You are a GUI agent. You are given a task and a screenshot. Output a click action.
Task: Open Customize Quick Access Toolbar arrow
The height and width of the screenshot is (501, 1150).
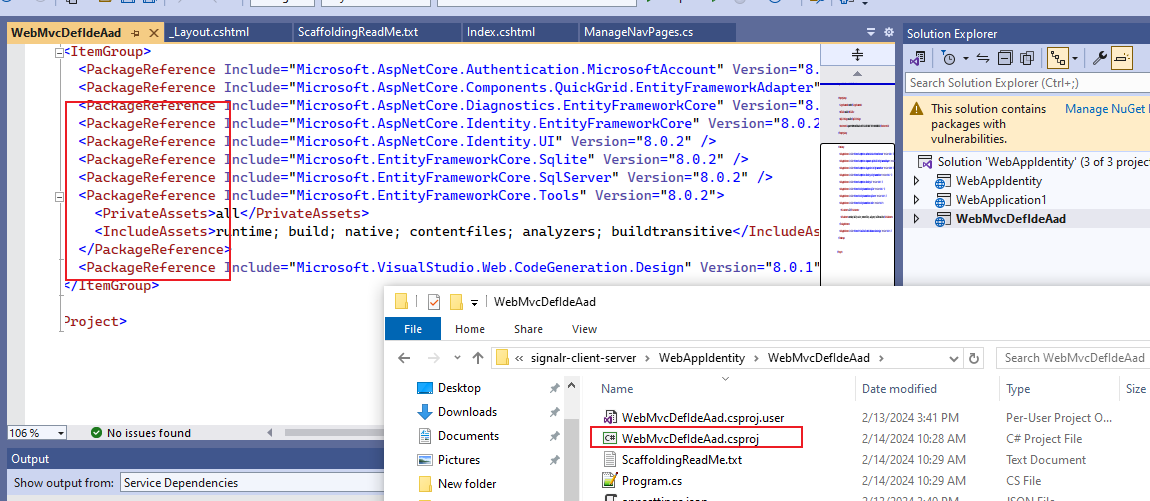point(475,301)
